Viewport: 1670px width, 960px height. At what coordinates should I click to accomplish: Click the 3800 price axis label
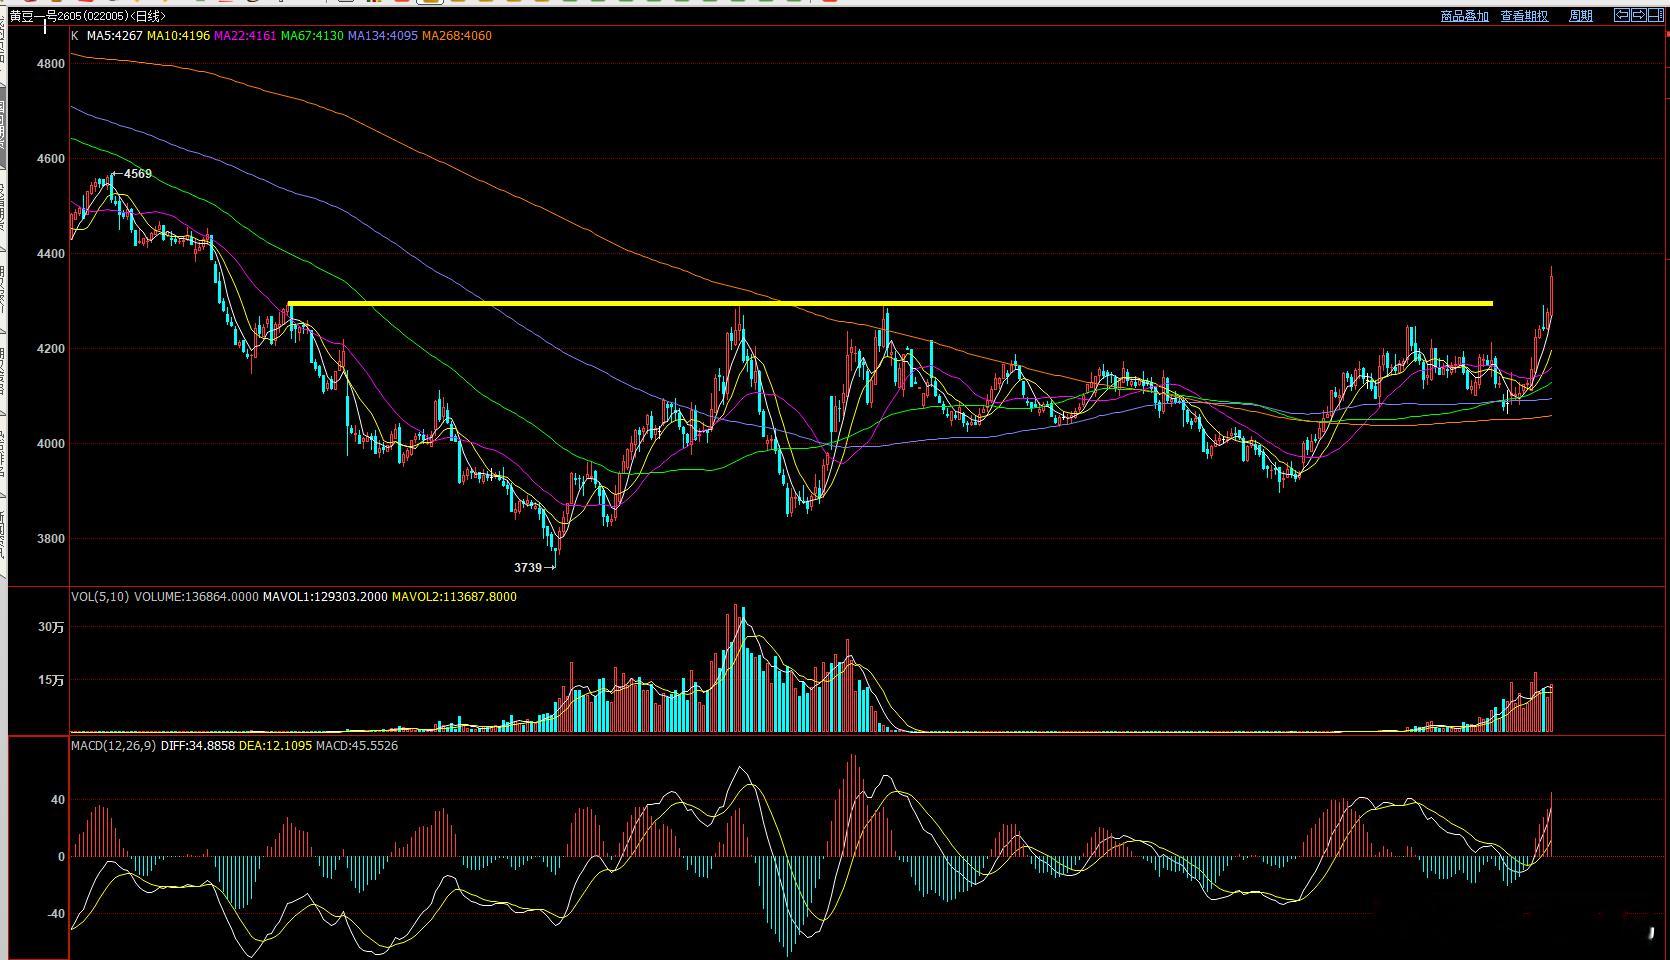point(50,539)
